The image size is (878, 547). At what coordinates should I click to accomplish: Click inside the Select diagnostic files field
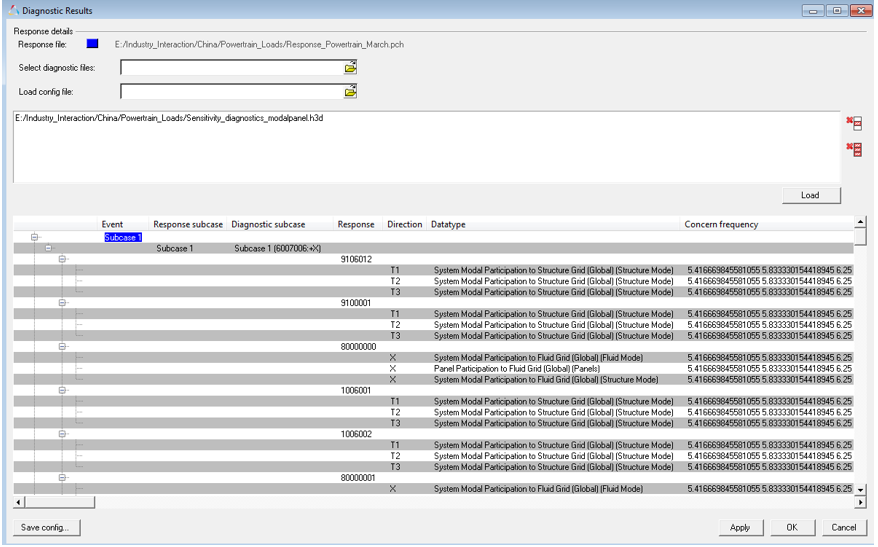tap(231, 68)
